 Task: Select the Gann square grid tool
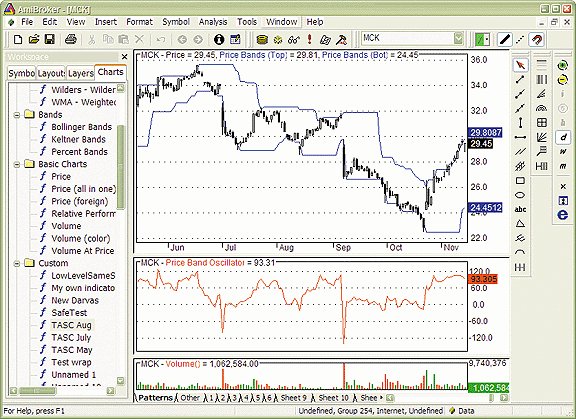point(541,123)
